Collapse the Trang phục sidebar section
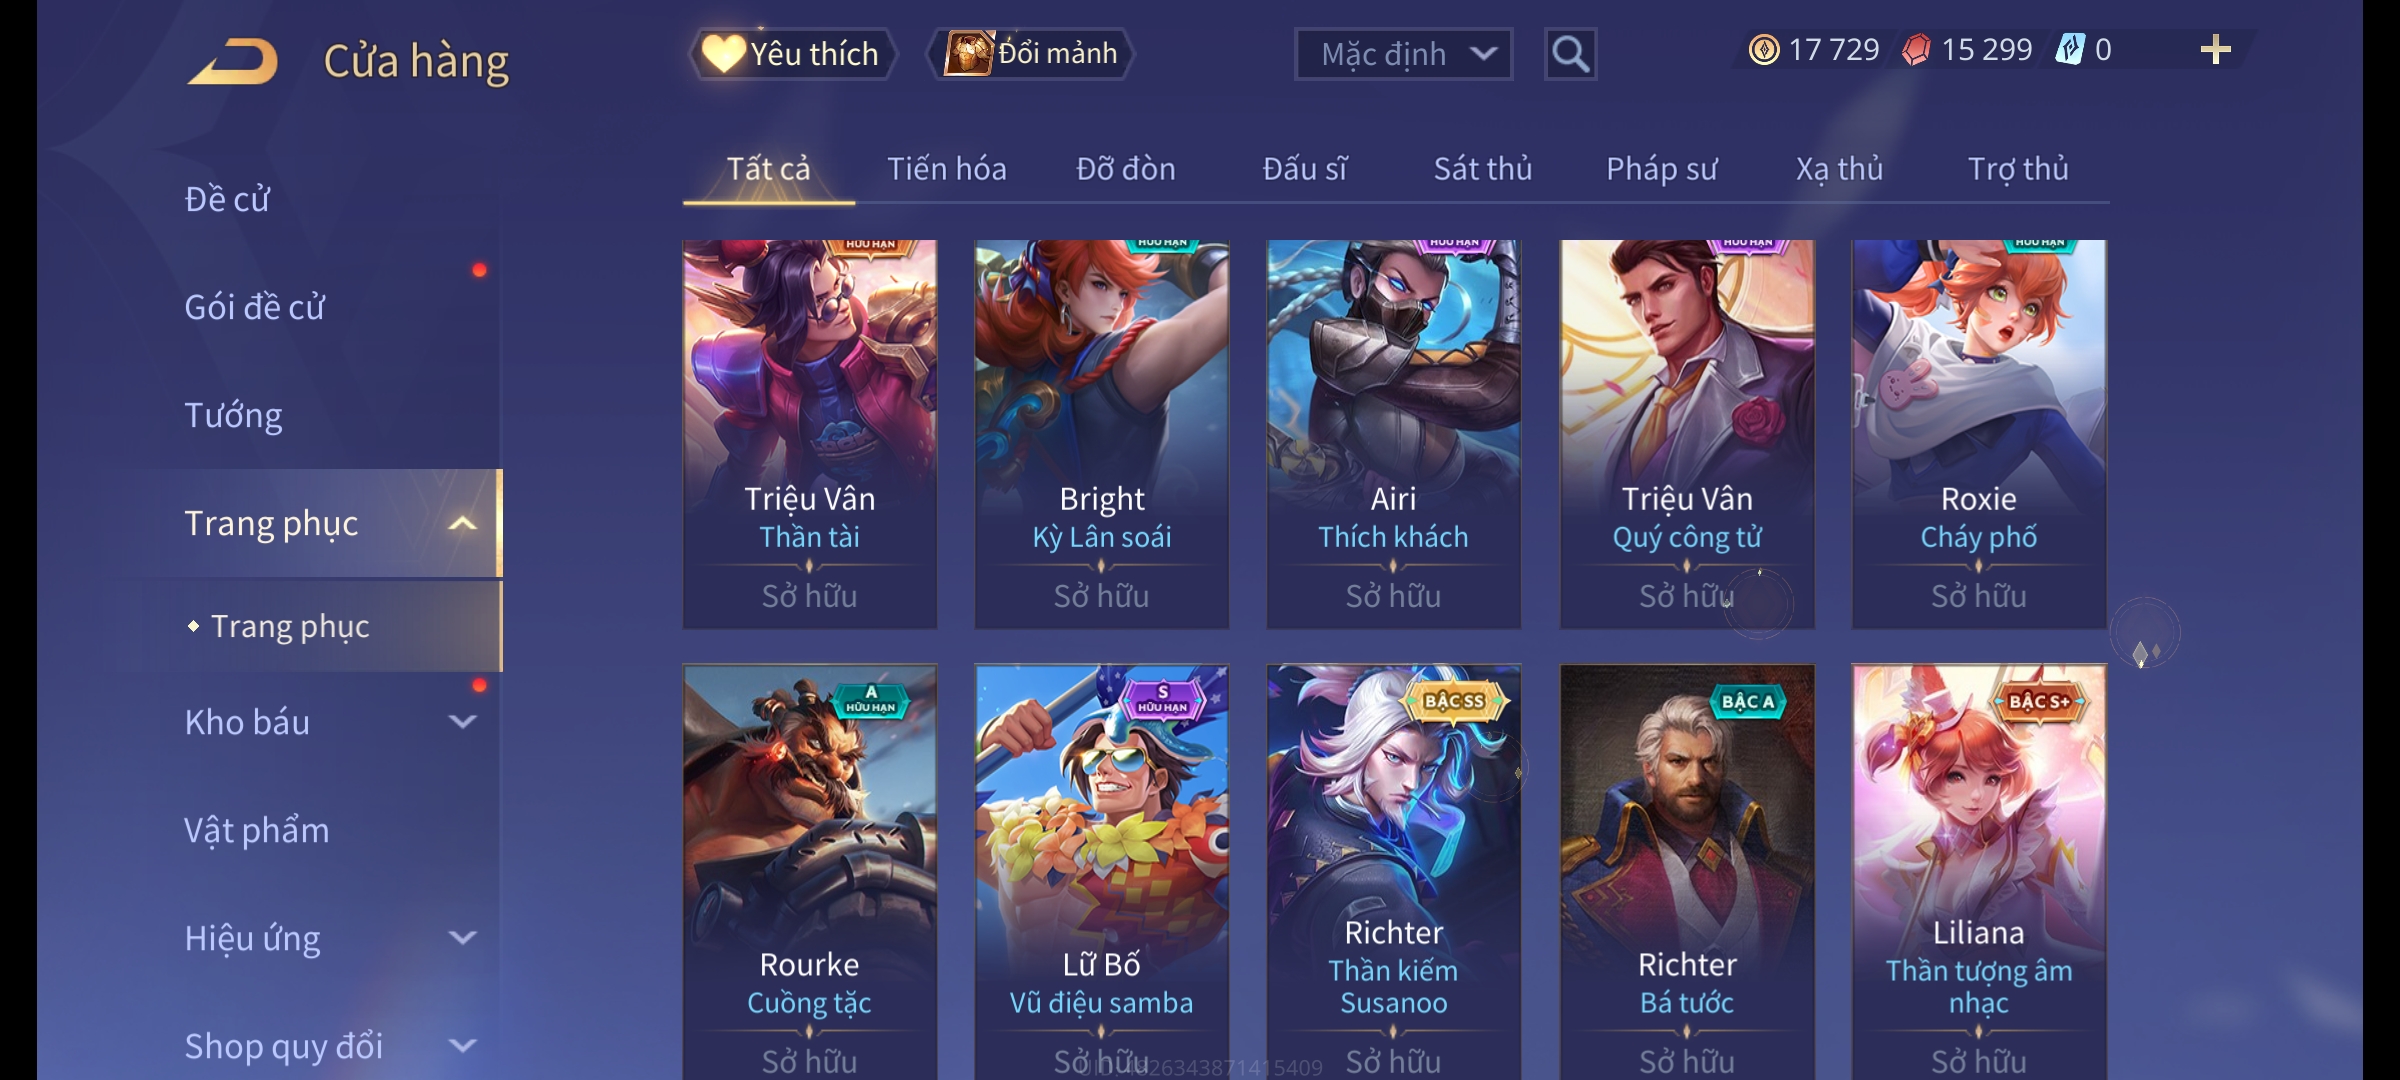2400x1080 pixels. (x=462, y=523)
